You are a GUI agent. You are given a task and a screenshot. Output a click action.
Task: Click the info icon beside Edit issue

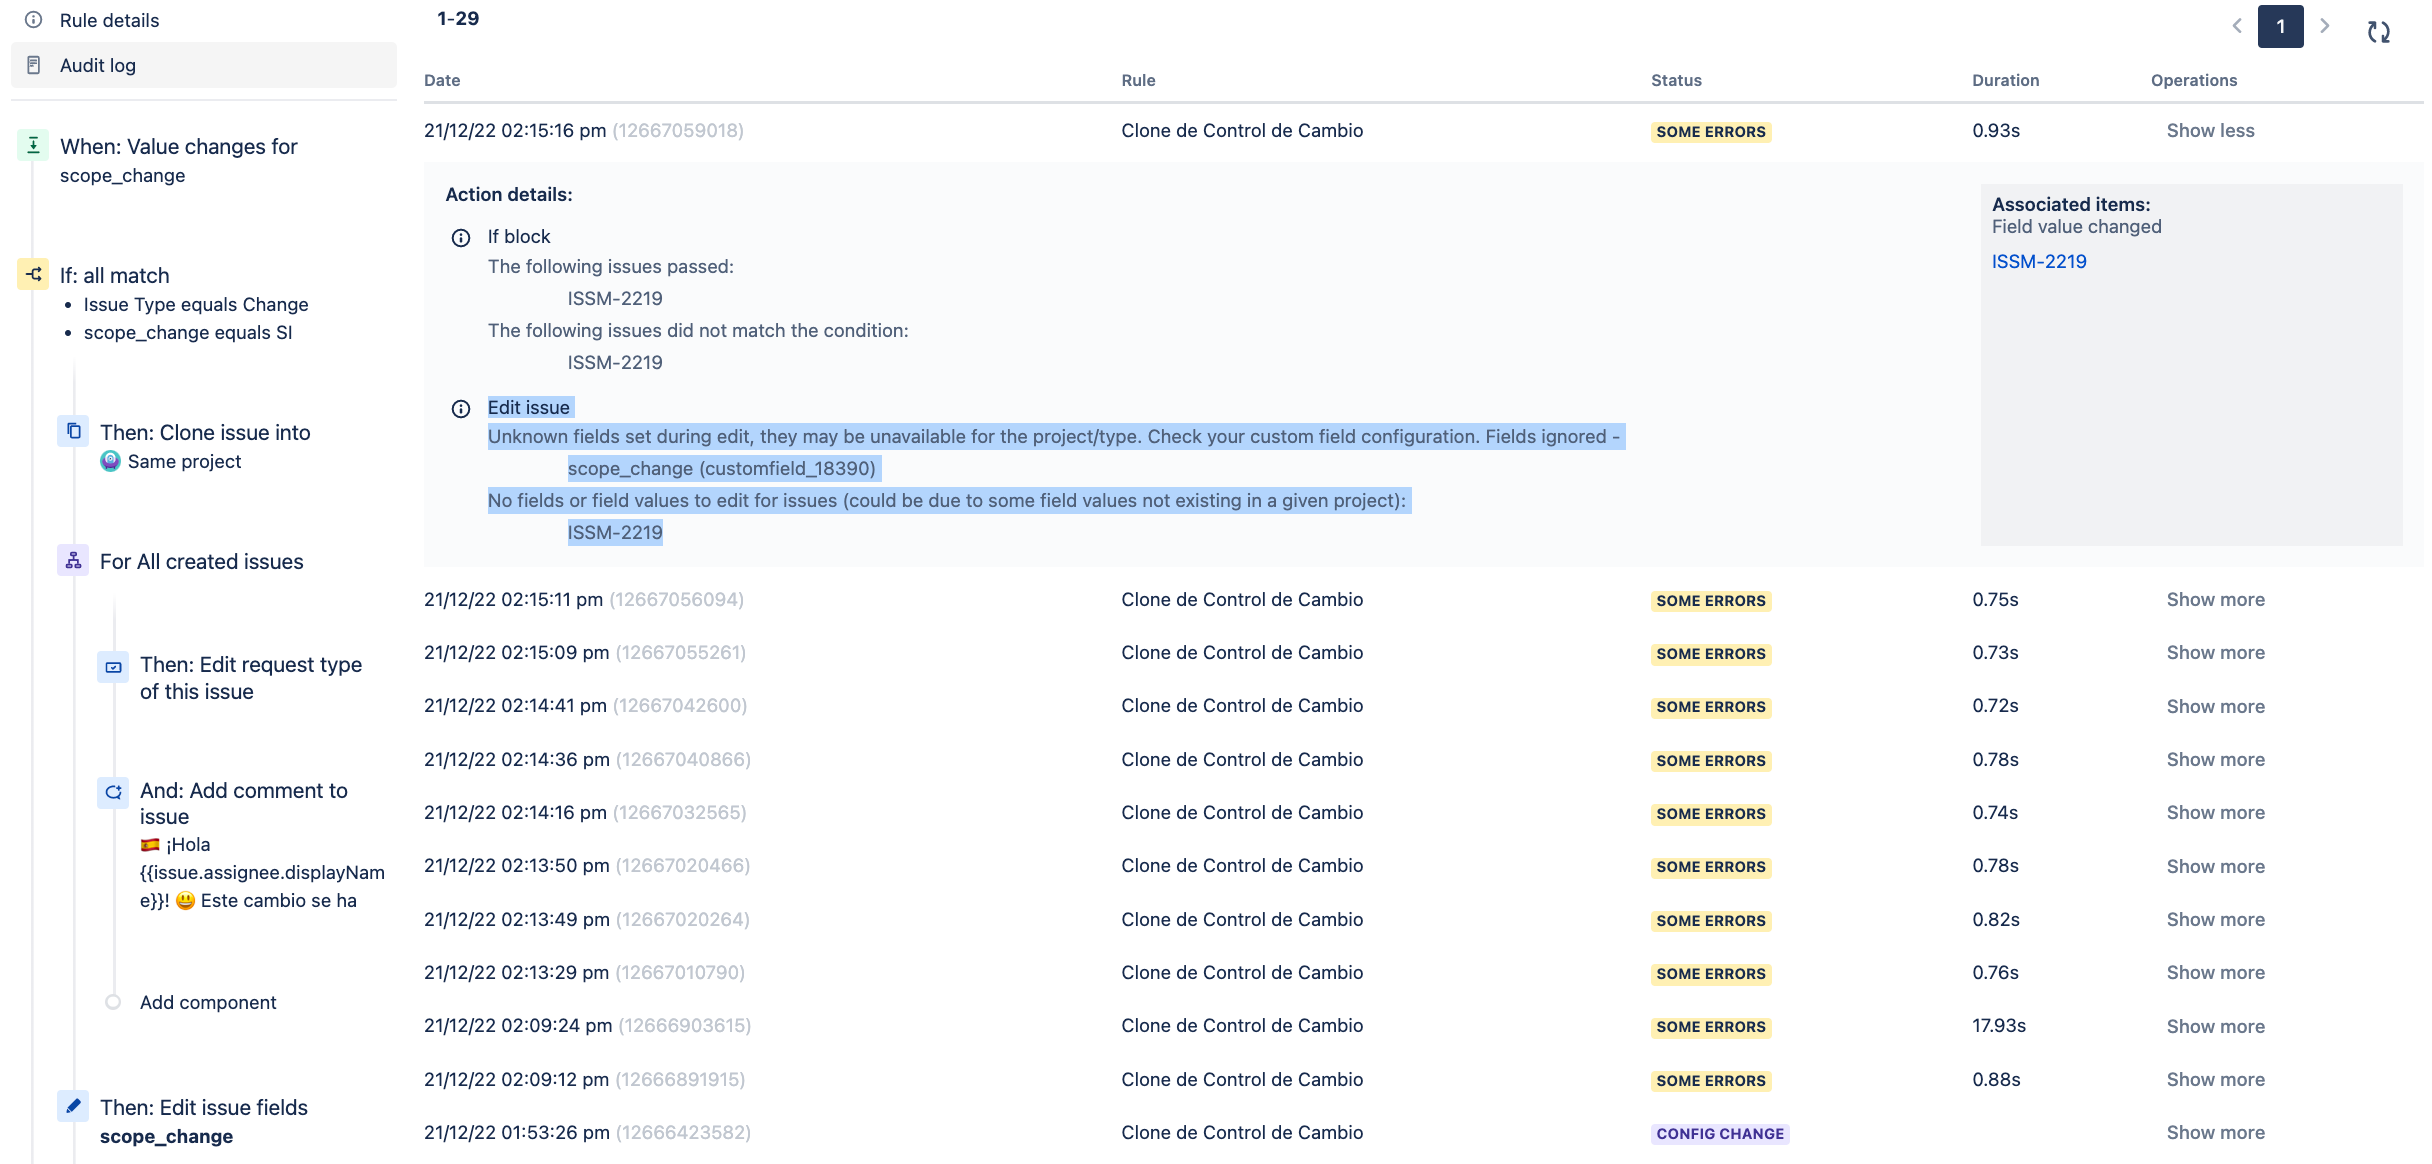click(x=461, y=408)
